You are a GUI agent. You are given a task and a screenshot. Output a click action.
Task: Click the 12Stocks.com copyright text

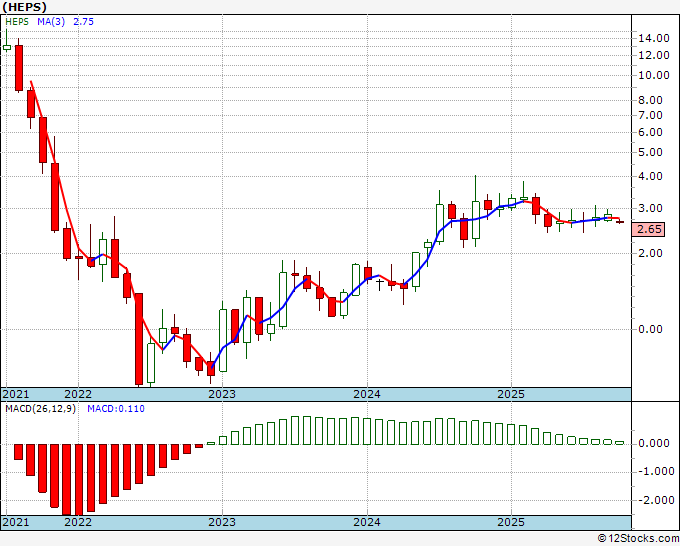pos(638,539)
